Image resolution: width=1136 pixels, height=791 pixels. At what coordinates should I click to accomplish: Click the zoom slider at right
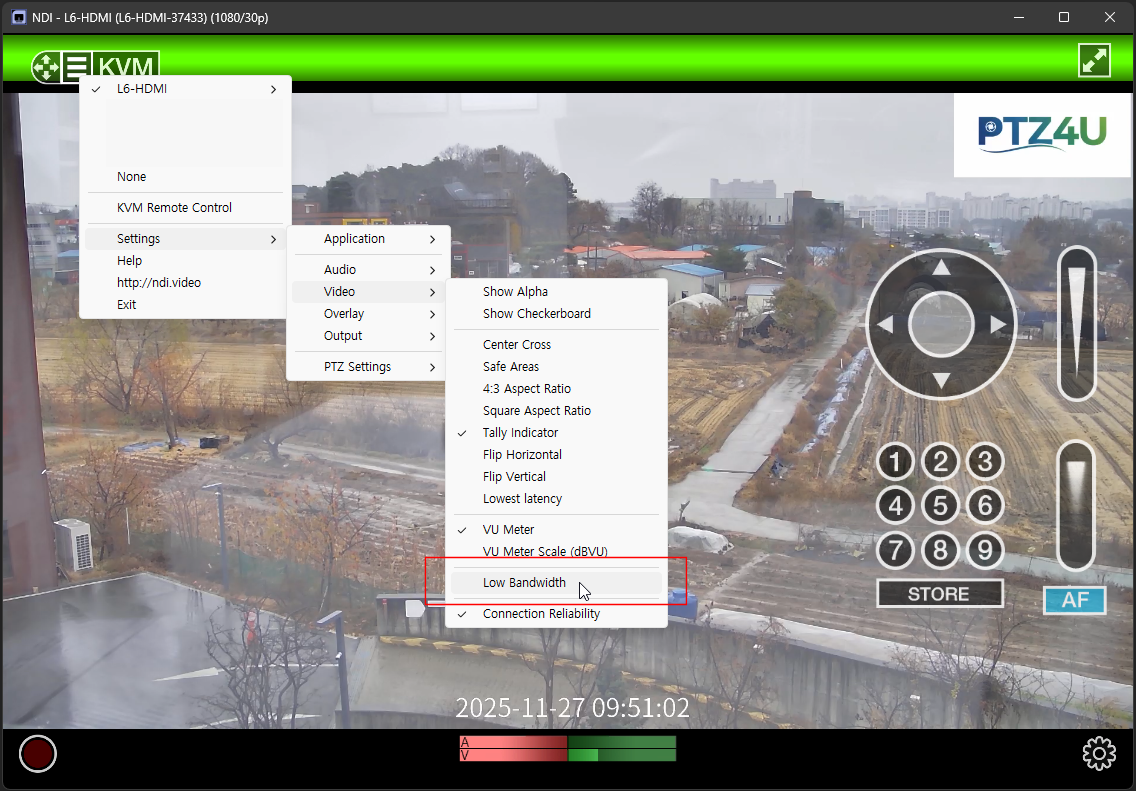pos(1077,323)
